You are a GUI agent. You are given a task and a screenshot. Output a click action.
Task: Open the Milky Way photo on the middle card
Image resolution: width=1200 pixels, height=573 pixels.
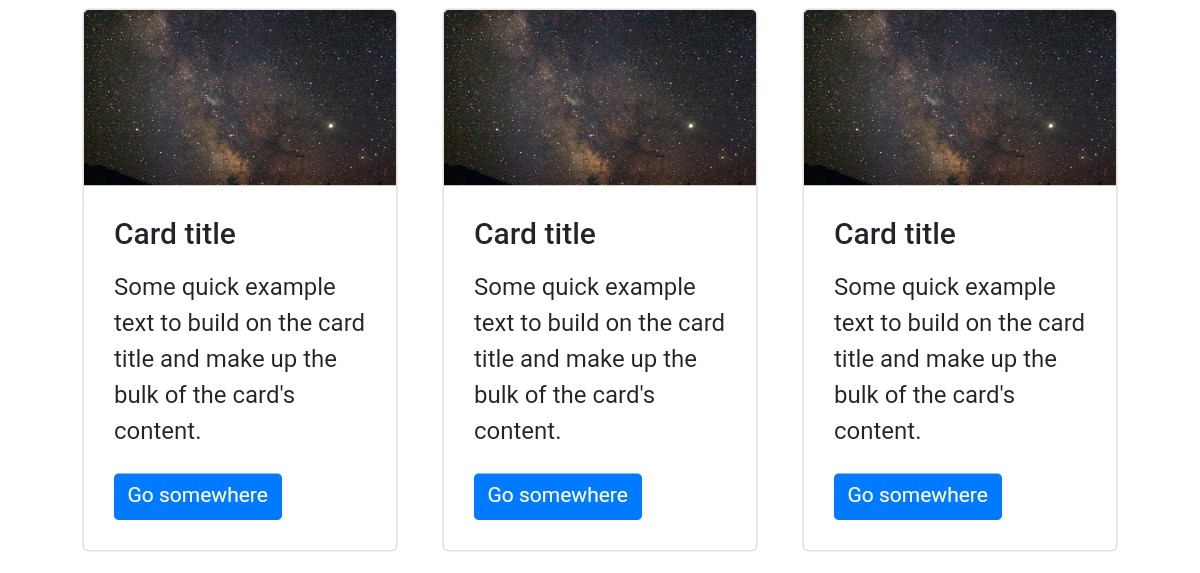[600, 98]
